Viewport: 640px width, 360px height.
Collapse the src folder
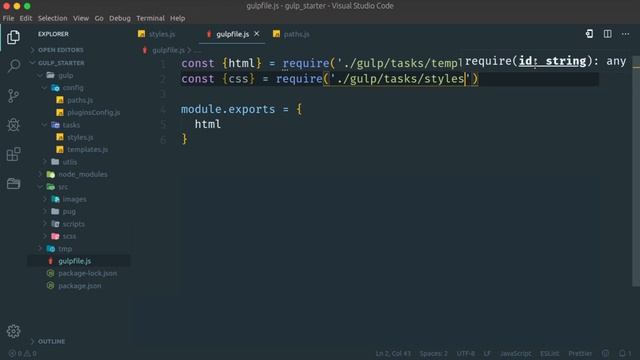[x=63, y=187]
